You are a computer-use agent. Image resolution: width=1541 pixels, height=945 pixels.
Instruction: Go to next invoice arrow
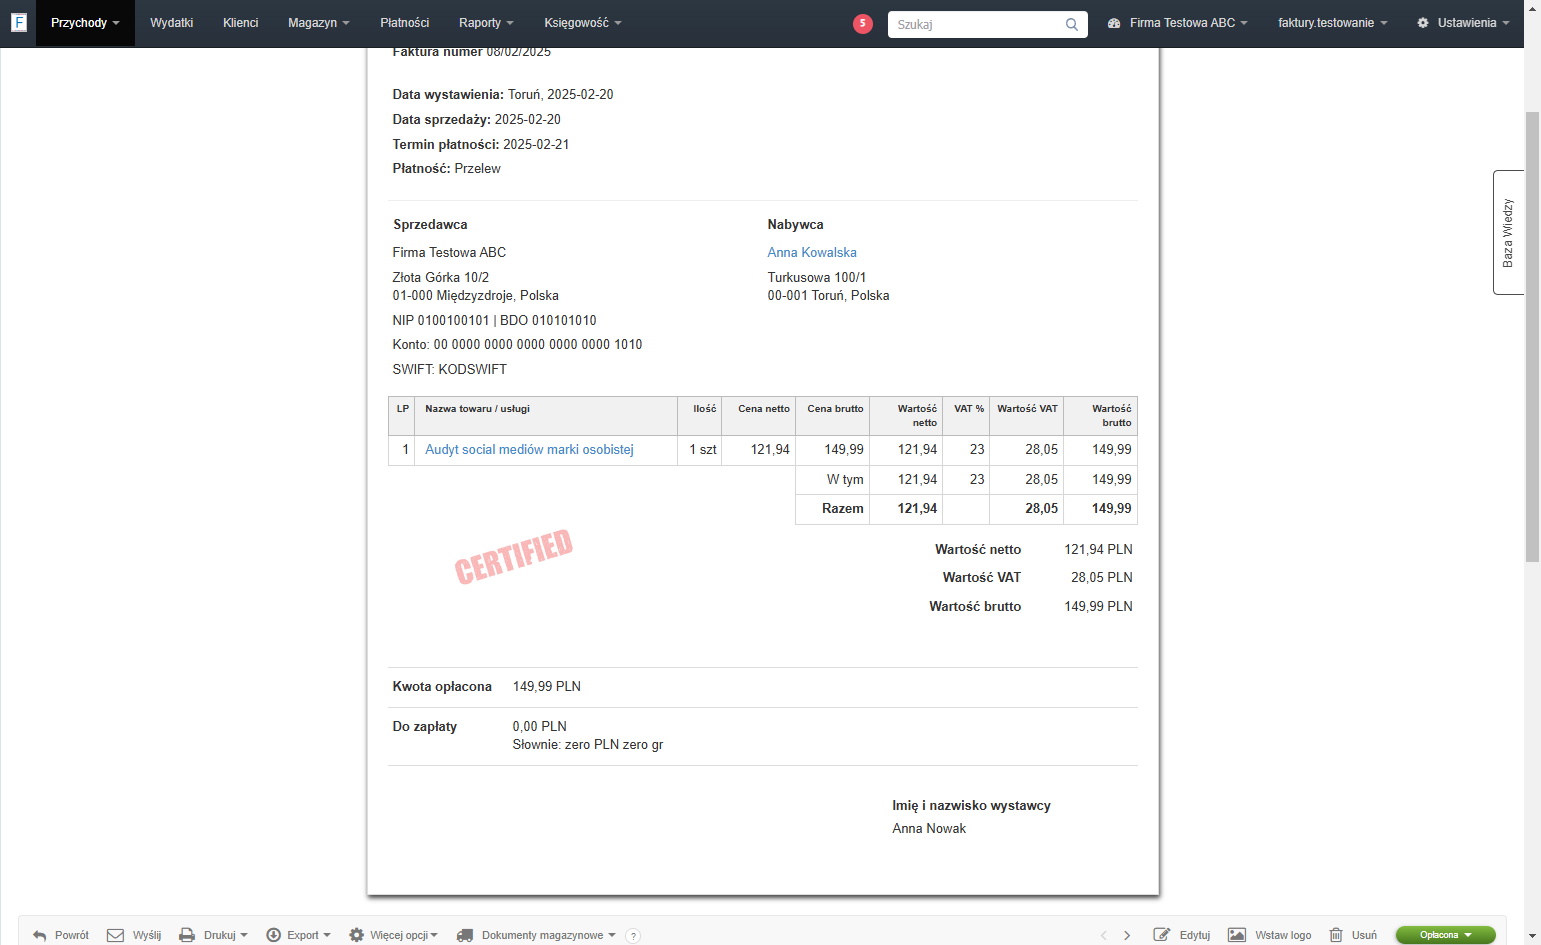(x=1127, y=935)
